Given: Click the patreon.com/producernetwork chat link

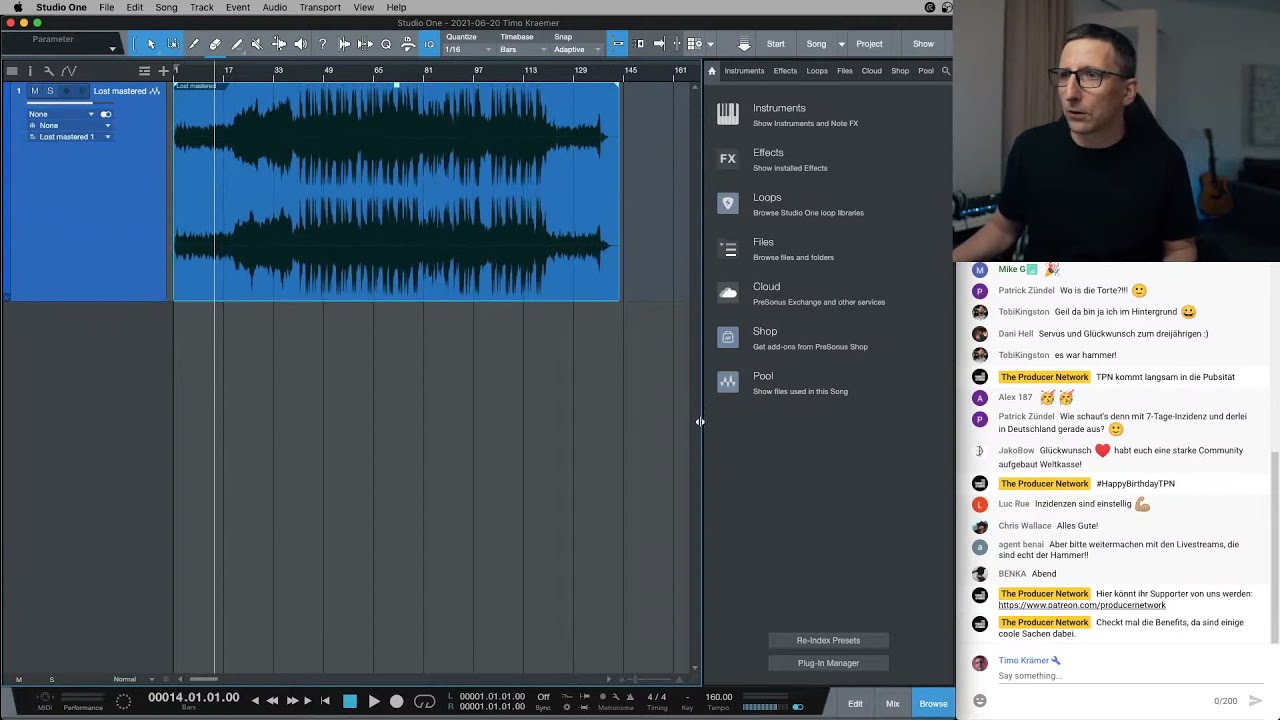Looking at the screenshot, I should [x=1082, y=605].
